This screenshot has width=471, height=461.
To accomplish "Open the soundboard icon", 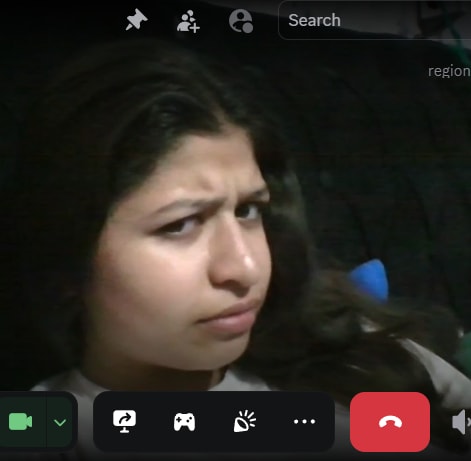I will point(244,422).
